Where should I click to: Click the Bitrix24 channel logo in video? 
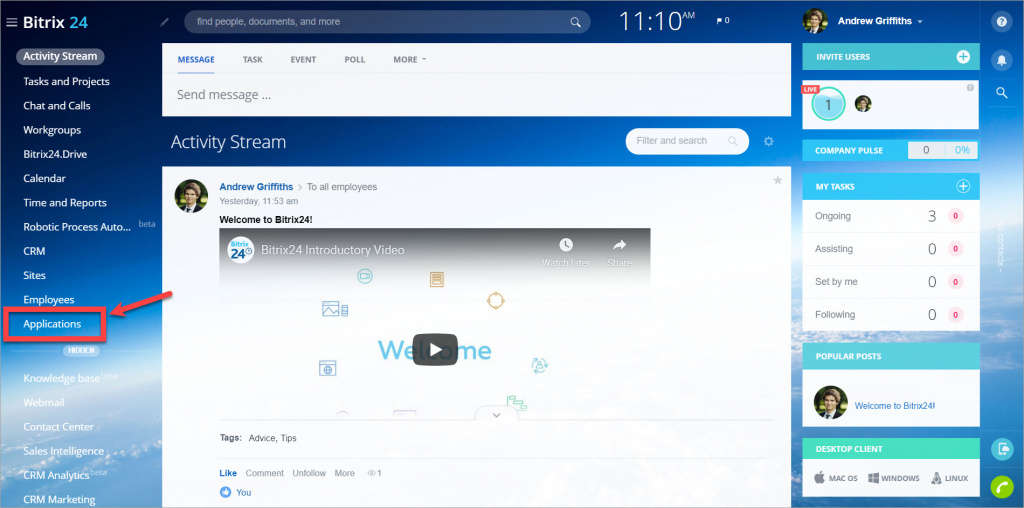240,249
